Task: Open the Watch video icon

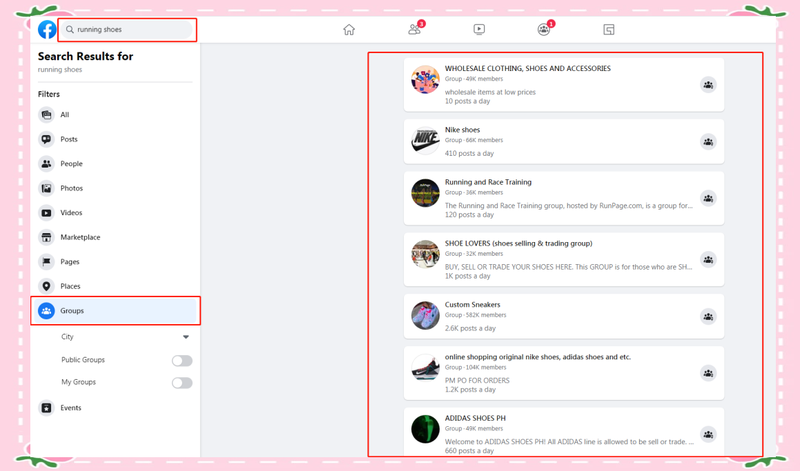Action: coord(479,29)
